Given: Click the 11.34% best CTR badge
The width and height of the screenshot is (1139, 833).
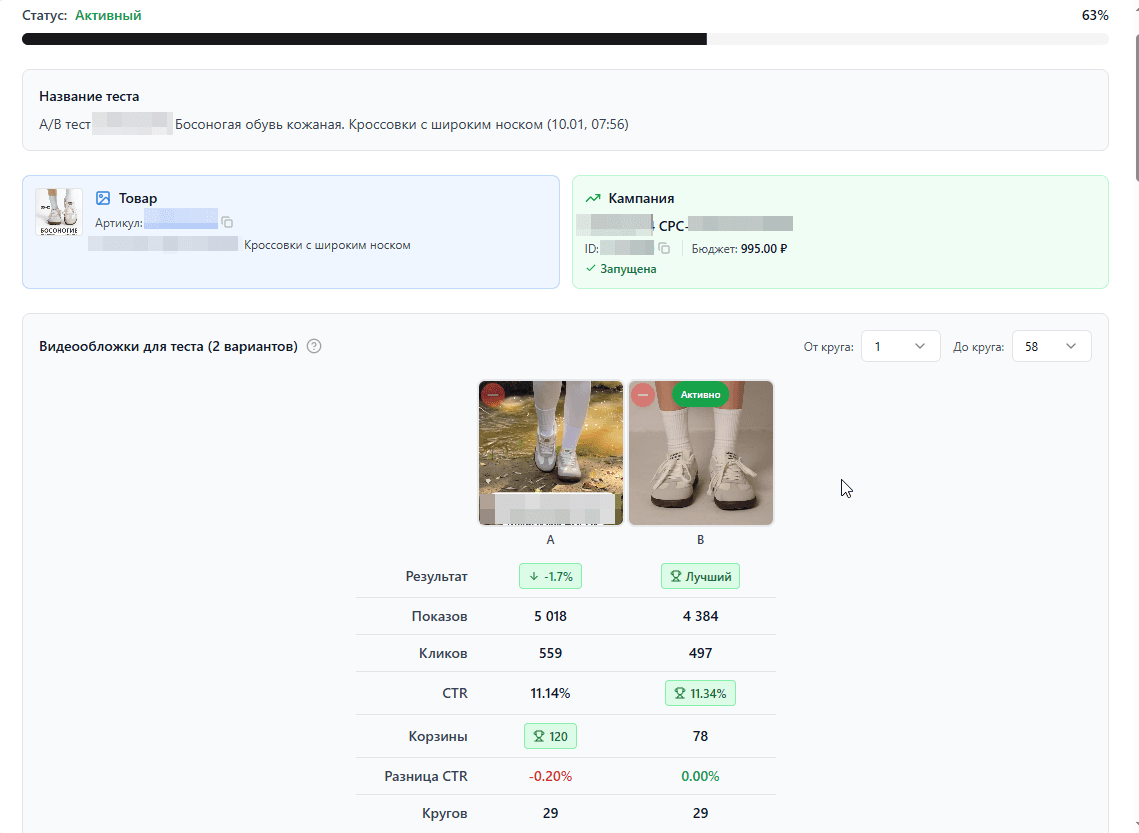Looking at the screenshot, I should pyautogui.click(x=700, y=693).
